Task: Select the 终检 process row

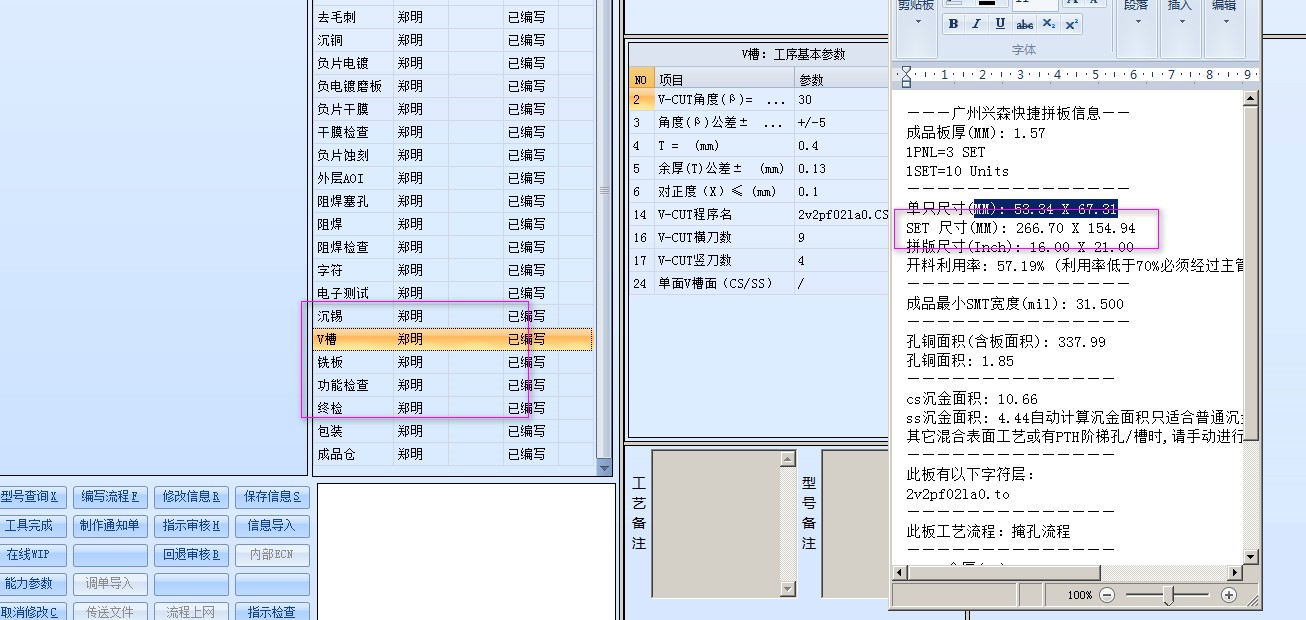Action: pyautogui.click(x=453, y=408)
